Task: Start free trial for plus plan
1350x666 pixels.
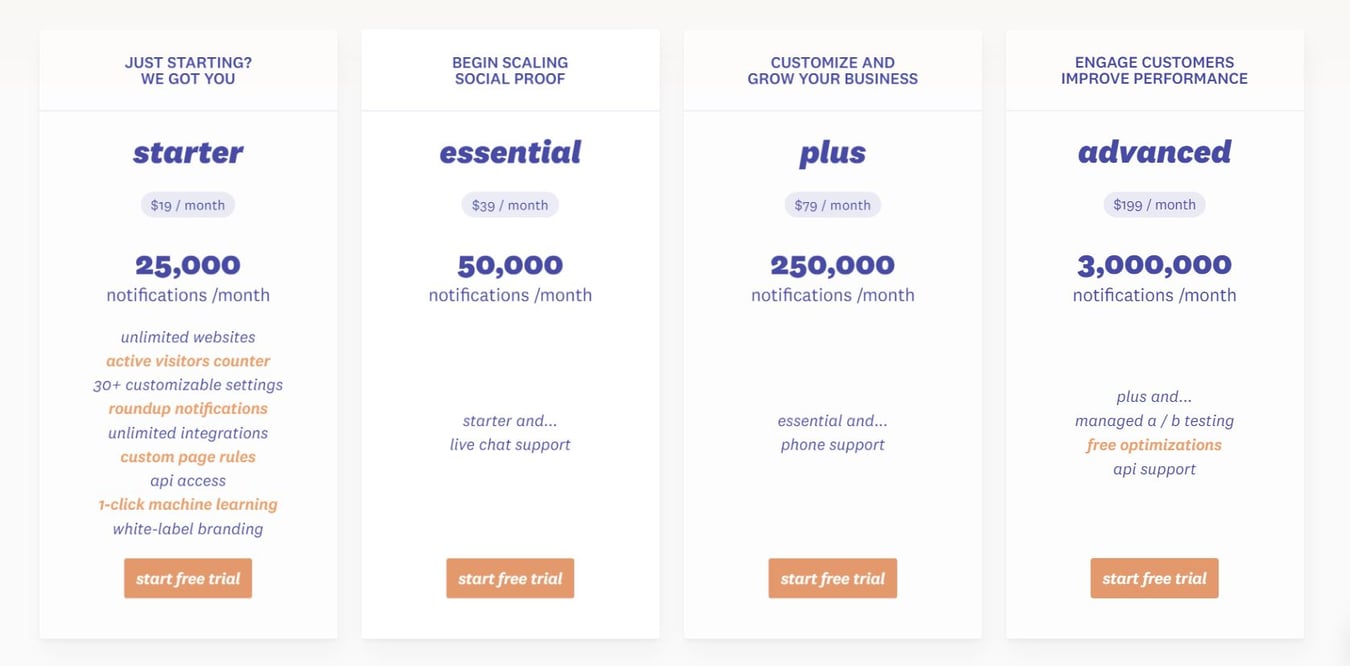Action: [x=832, y=578]
